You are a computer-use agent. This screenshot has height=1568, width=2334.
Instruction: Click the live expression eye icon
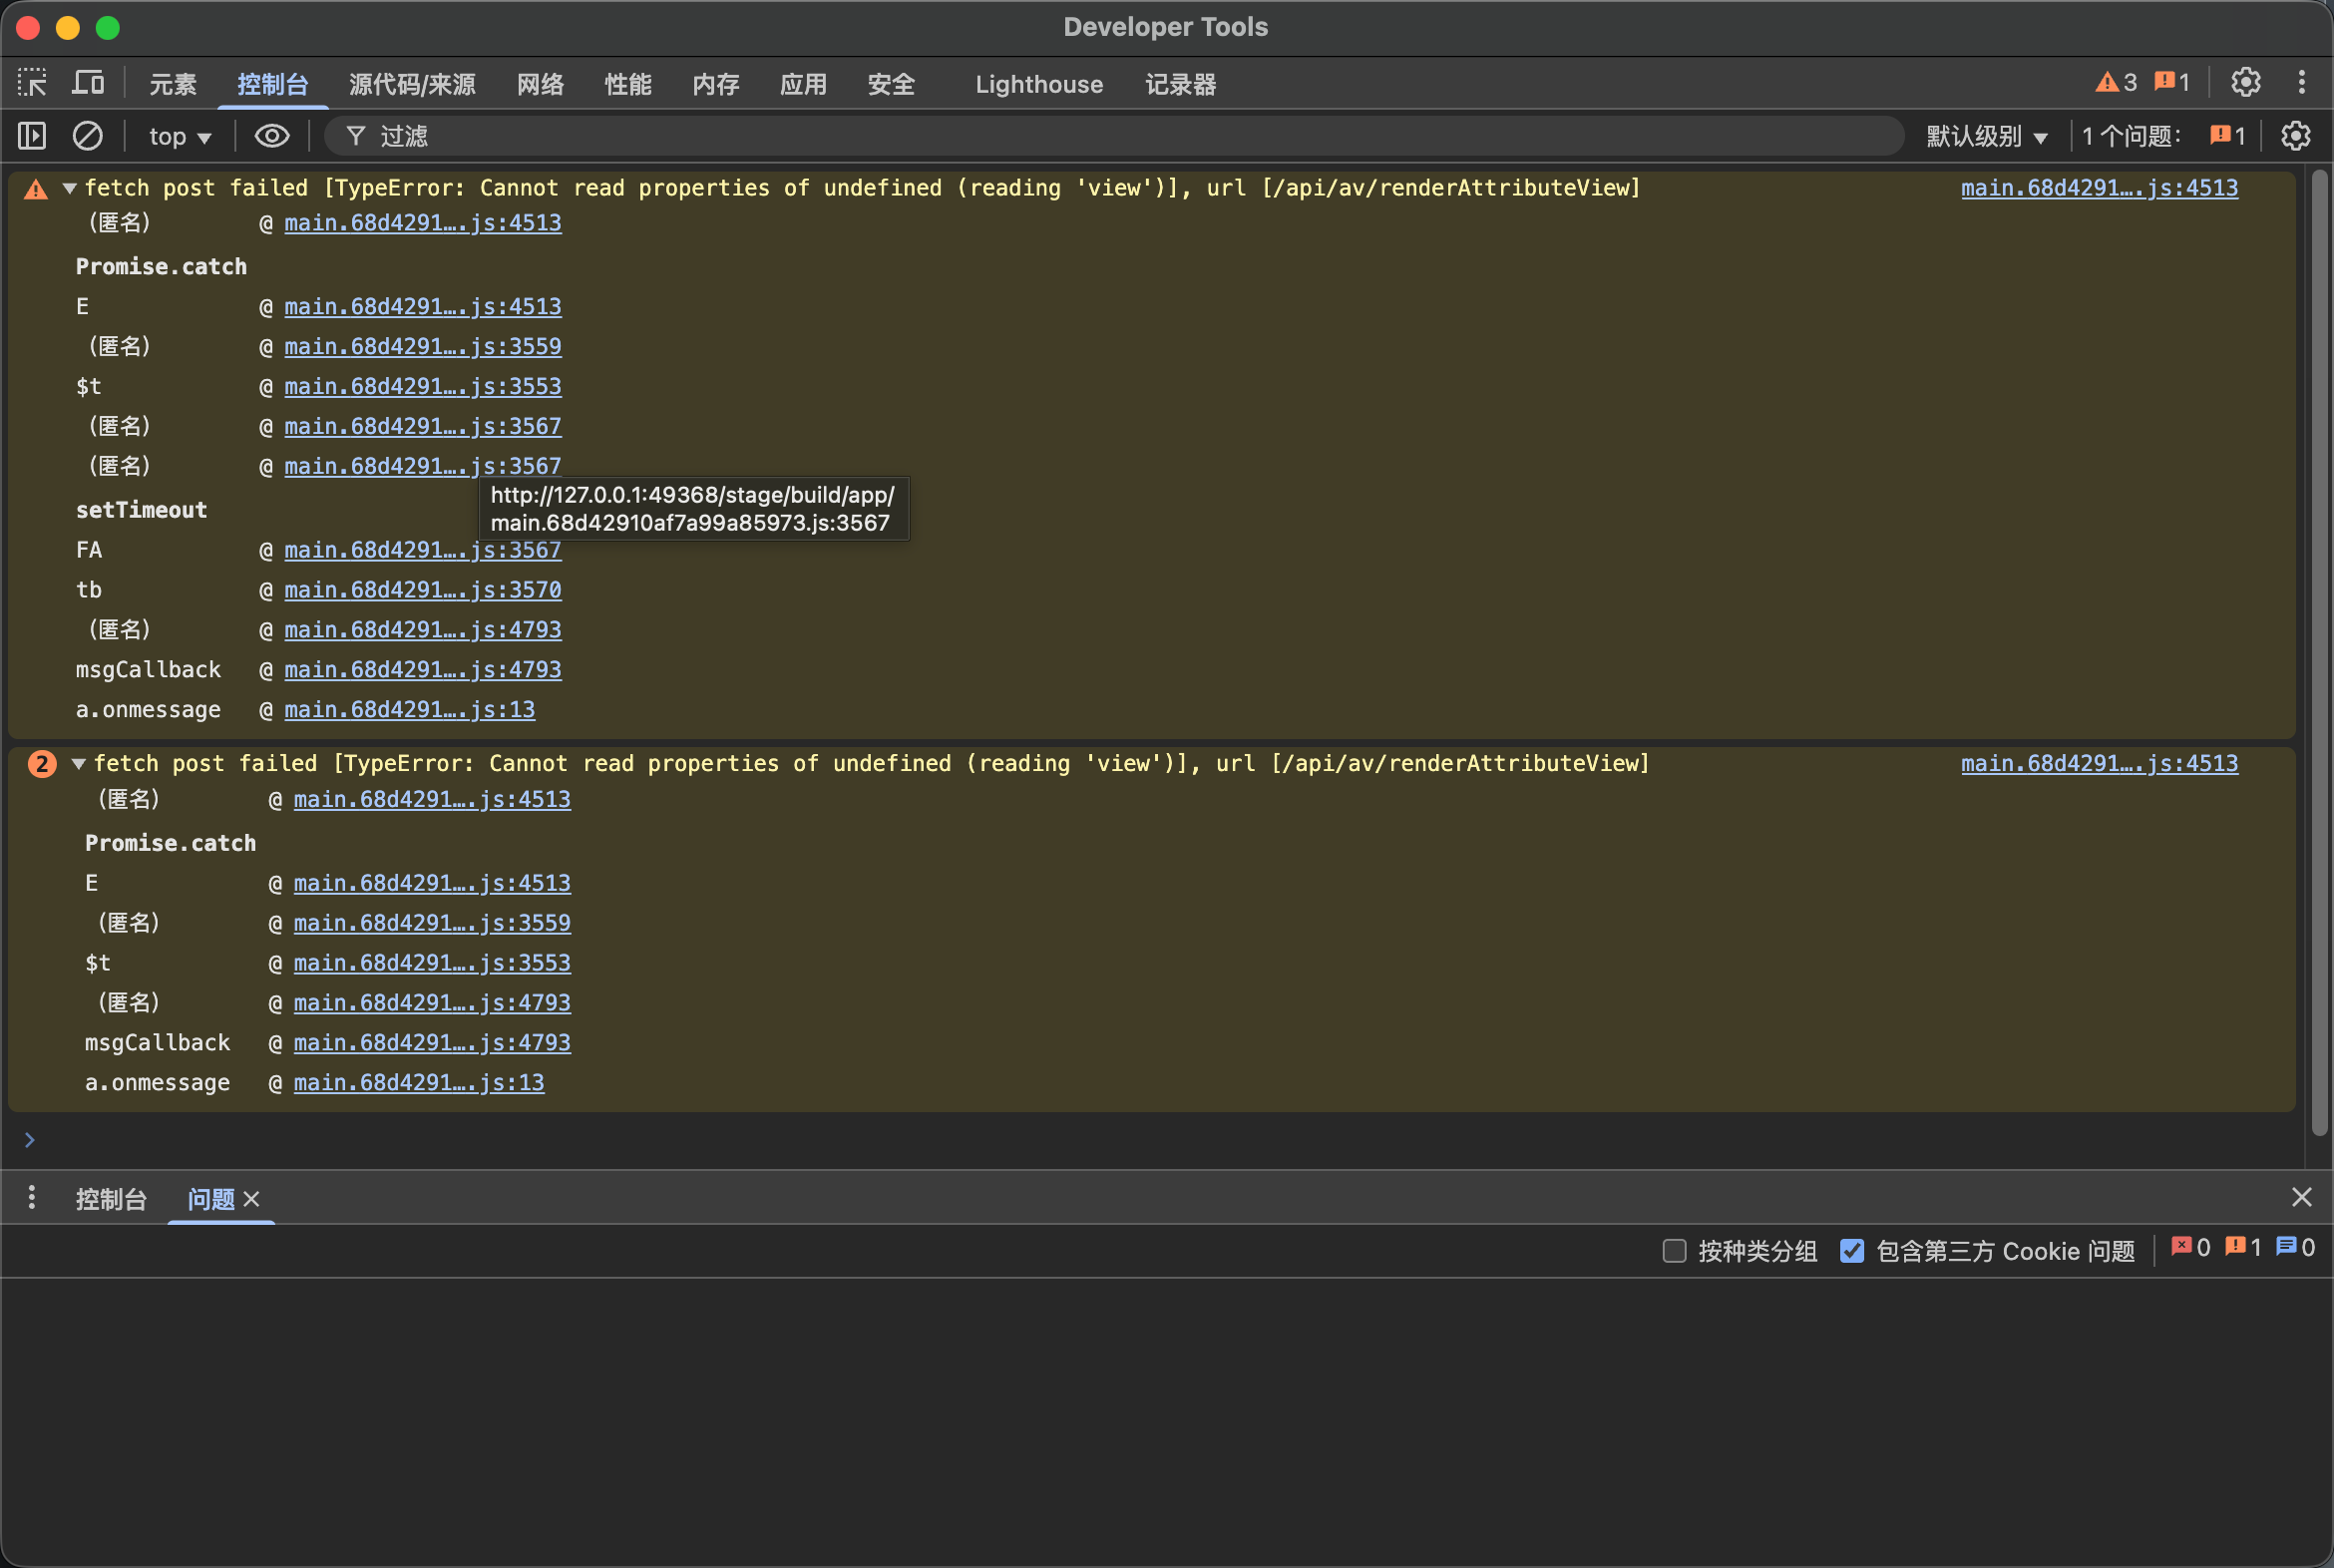pyautogui.click(x=272, y=136)
